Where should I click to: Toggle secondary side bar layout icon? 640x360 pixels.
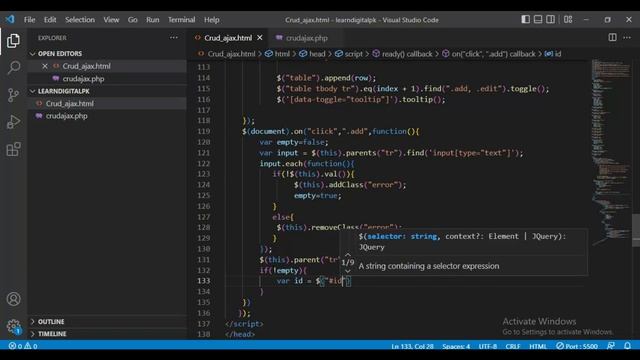(x=550, y=19)
